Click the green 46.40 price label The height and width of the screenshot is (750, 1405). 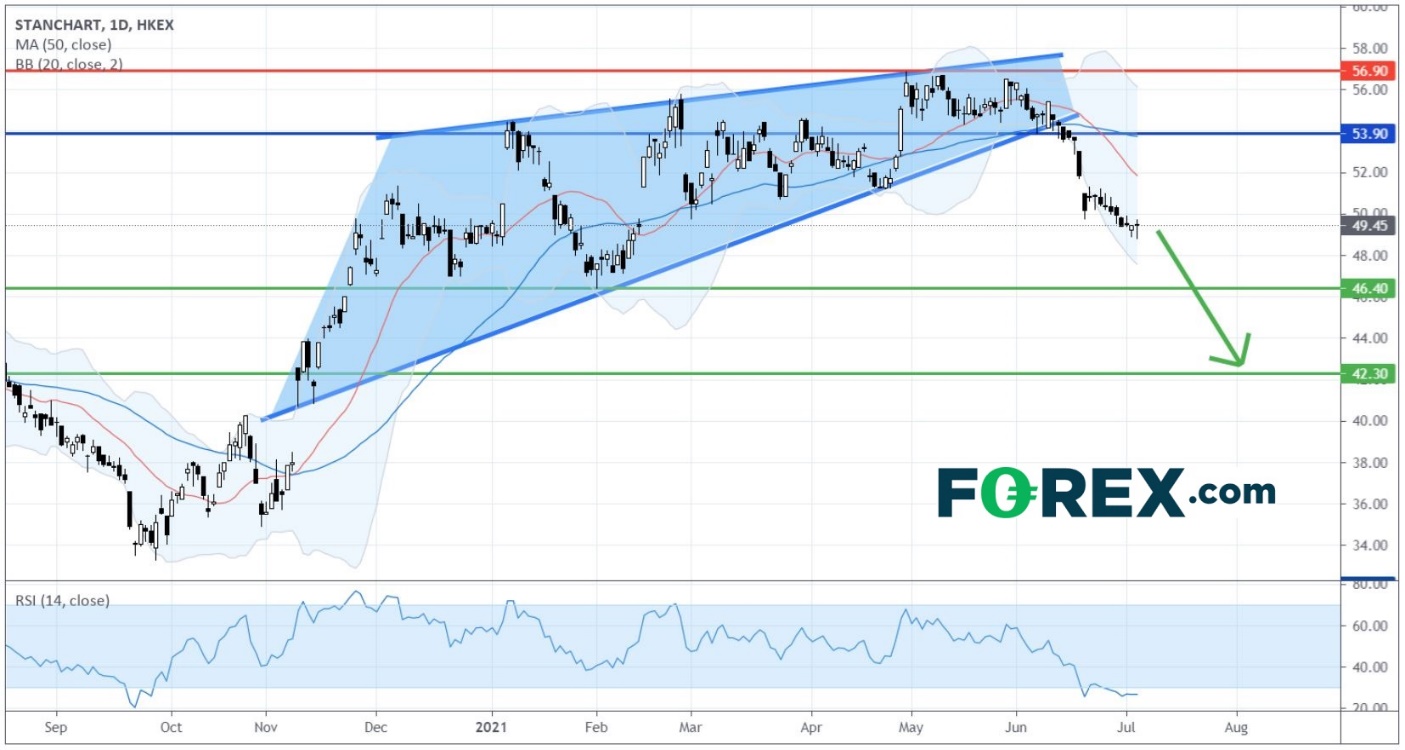(x=1368, y=288)
